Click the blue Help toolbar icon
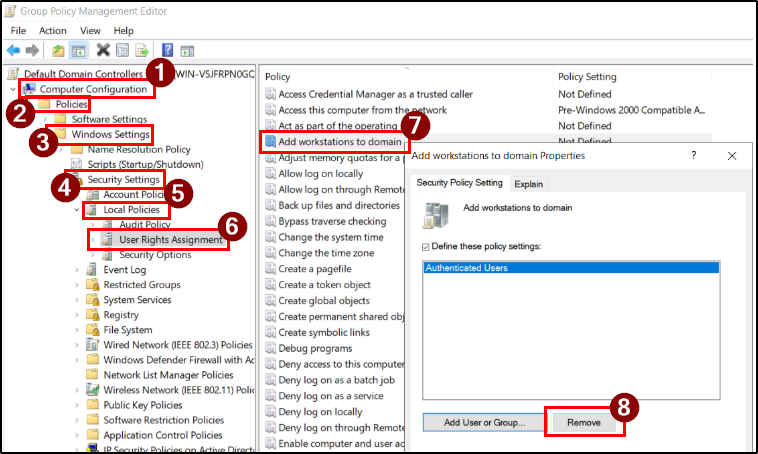The image size is (758, 454). pyautogui.click(x=167, y=50)
